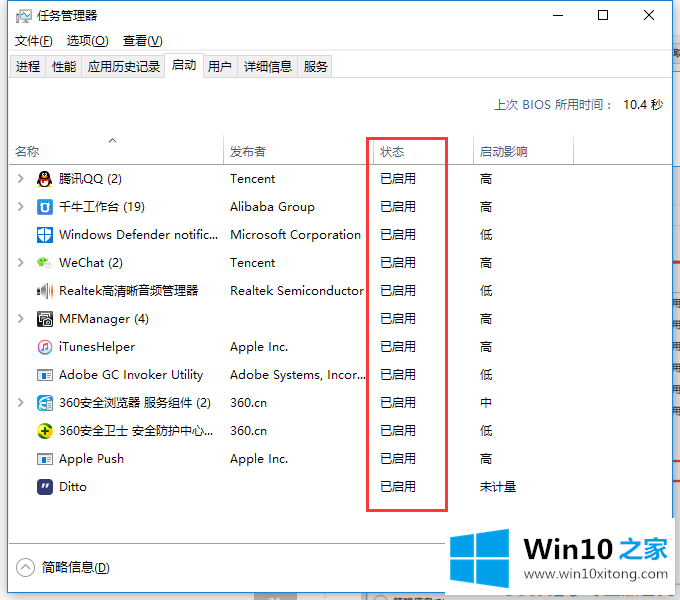Click the 腾讯QQ penguin icon
Screen dimensions: 680x600
click(x=44, y=179)
